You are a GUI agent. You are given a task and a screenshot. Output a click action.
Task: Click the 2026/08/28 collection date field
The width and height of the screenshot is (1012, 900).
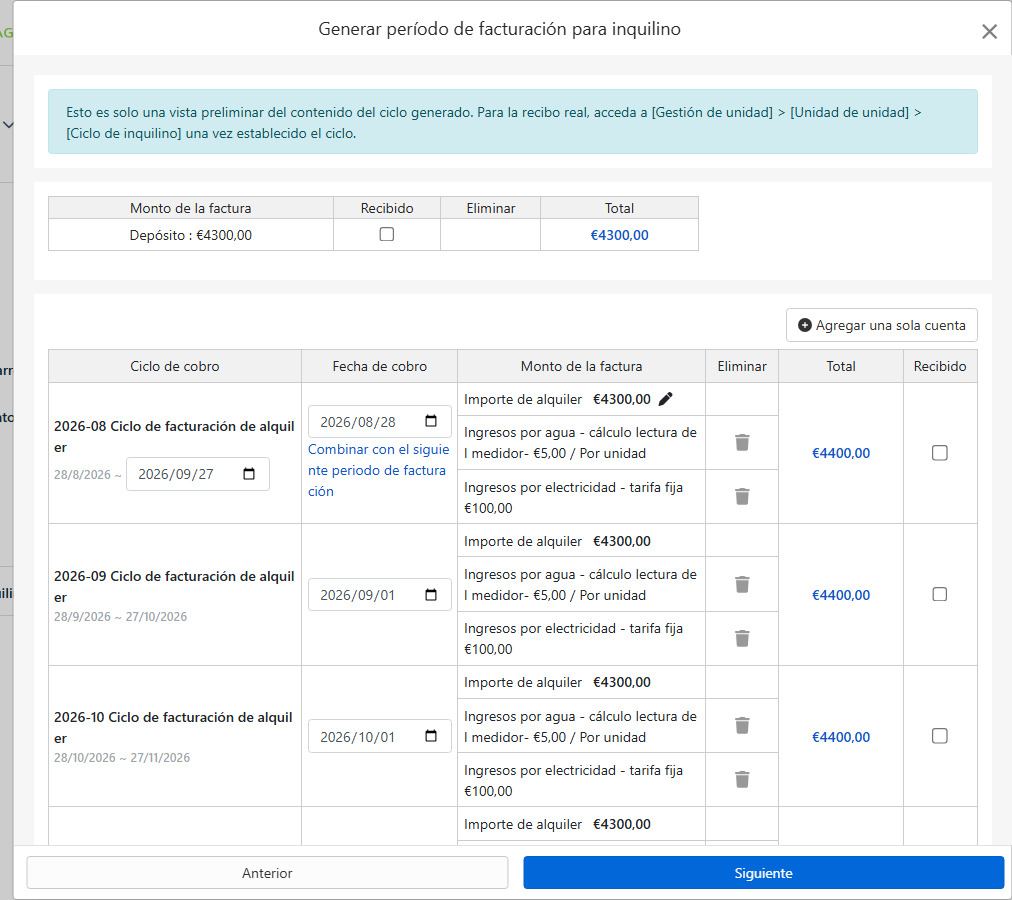click(x=380, y=422)
